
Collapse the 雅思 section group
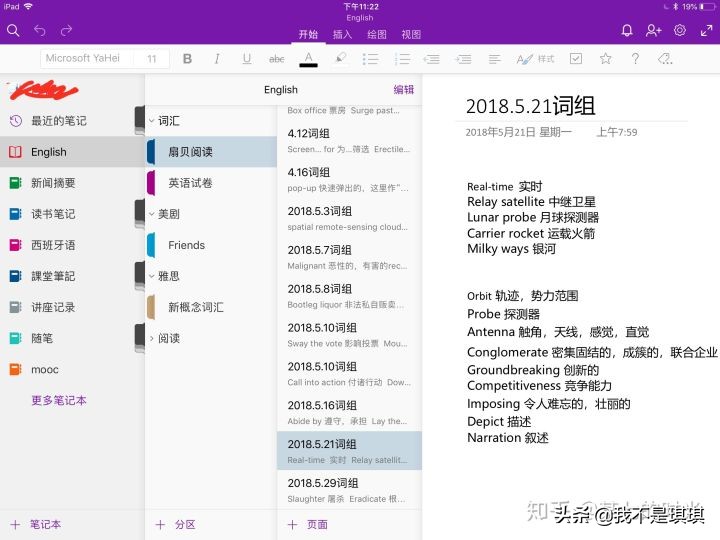pyautogui.click(x=152, y=276)
